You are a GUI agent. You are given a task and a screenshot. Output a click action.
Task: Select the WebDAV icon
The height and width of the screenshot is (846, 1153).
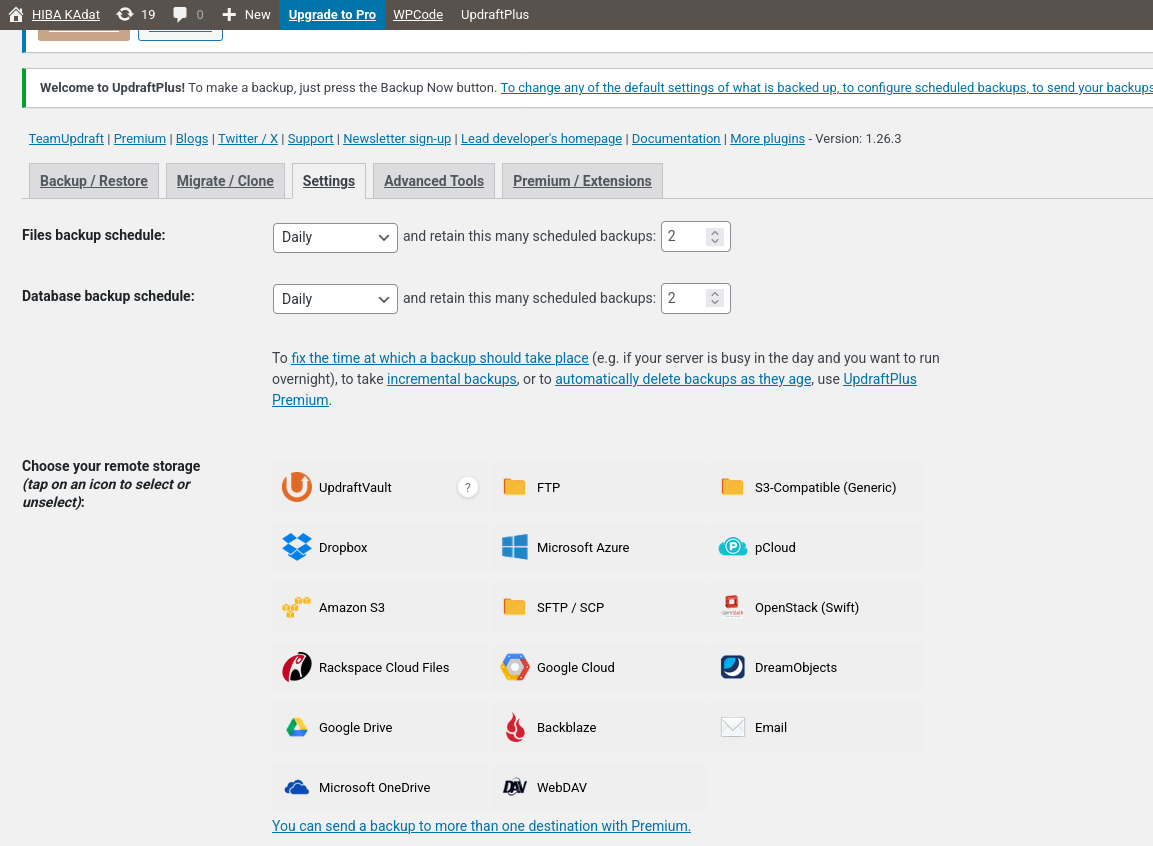pyautogui.click(x=515, y=787)
